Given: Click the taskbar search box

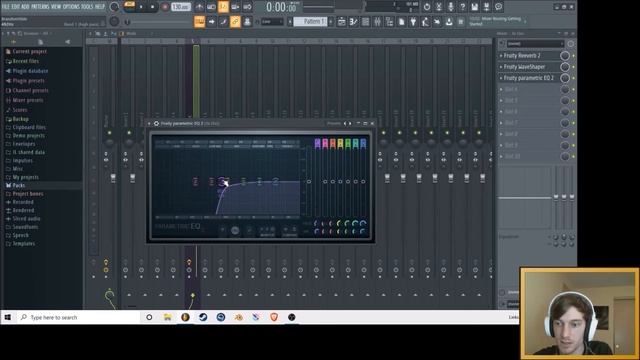Looking at the screenshot, I should coord(78,317).
